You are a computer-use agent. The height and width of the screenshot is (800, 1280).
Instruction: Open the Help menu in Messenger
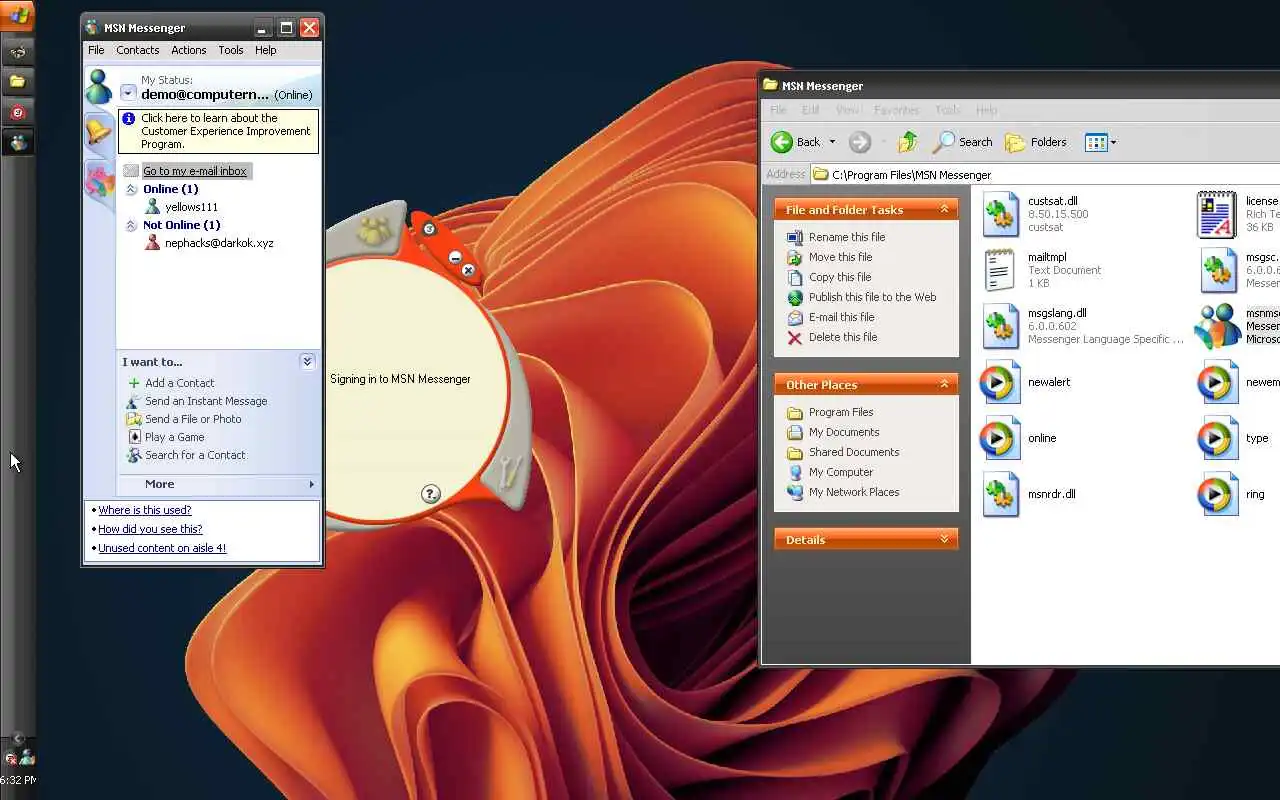265,50
